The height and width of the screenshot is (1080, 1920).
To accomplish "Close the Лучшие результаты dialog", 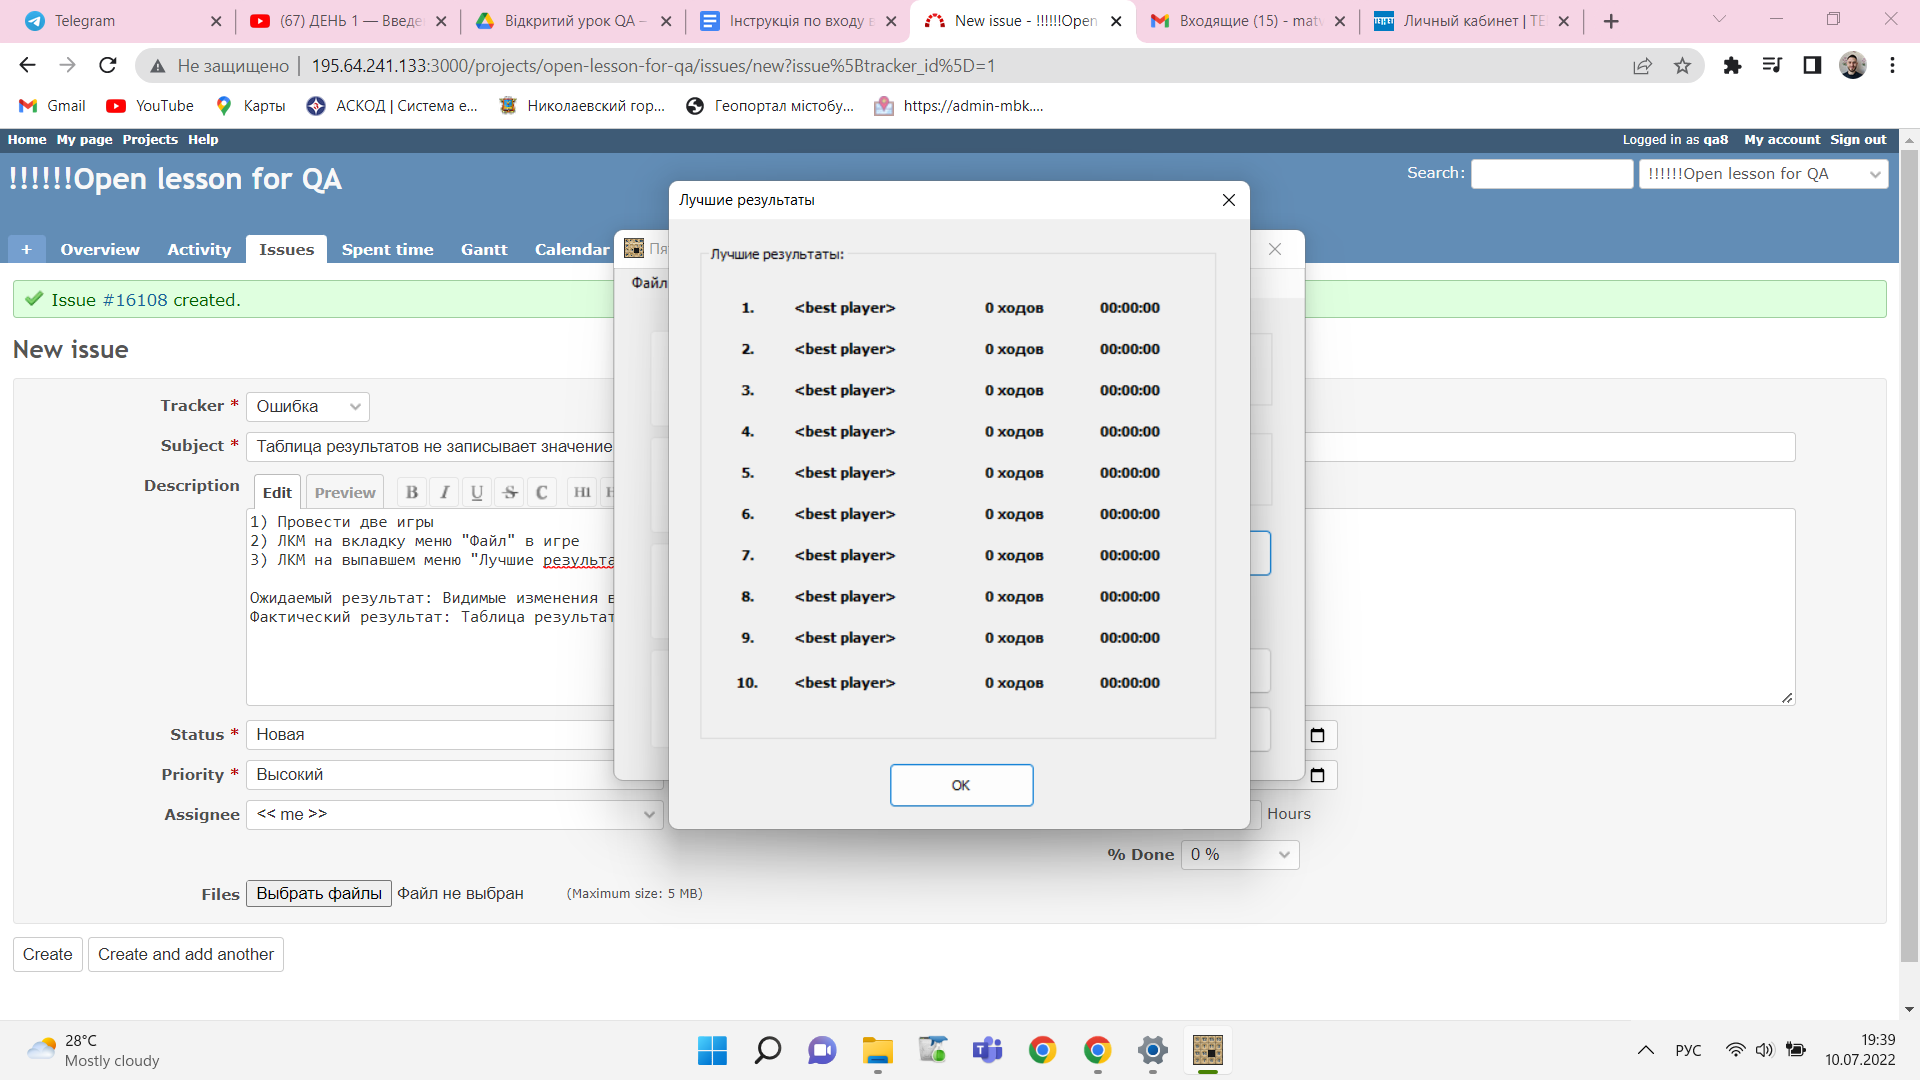I will 1229,200.
